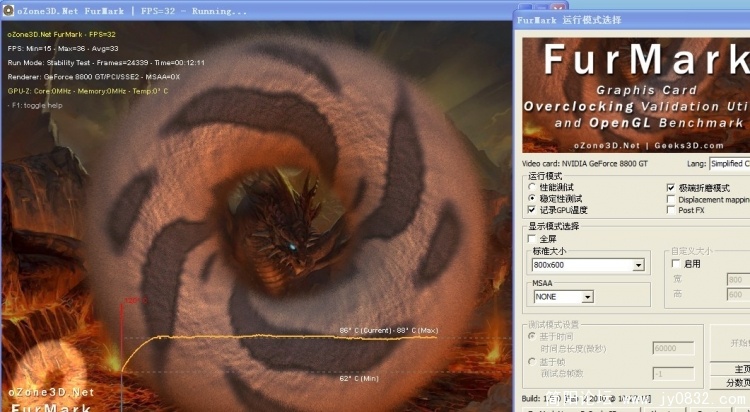Tick the 全屏 fullscreen checkbox
This screenshot has width=750, height=412.
531,238
